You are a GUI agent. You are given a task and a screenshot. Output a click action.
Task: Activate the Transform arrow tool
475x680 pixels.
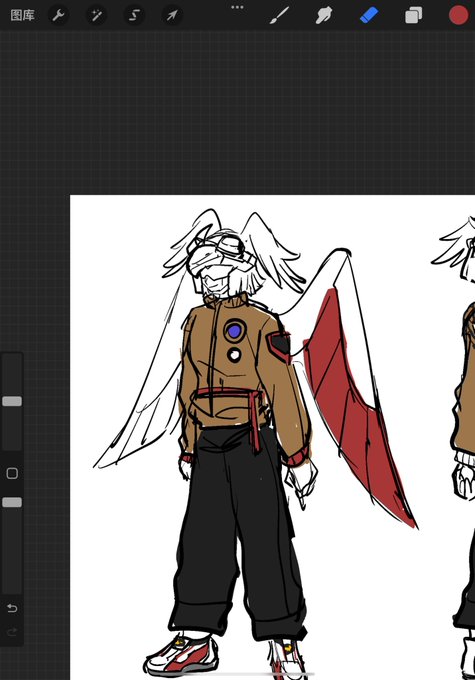point(172,16)
